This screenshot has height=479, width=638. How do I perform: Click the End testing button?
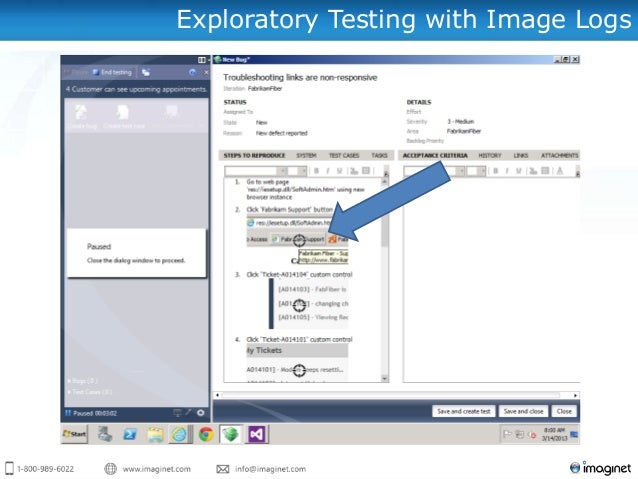click(112, 72)
